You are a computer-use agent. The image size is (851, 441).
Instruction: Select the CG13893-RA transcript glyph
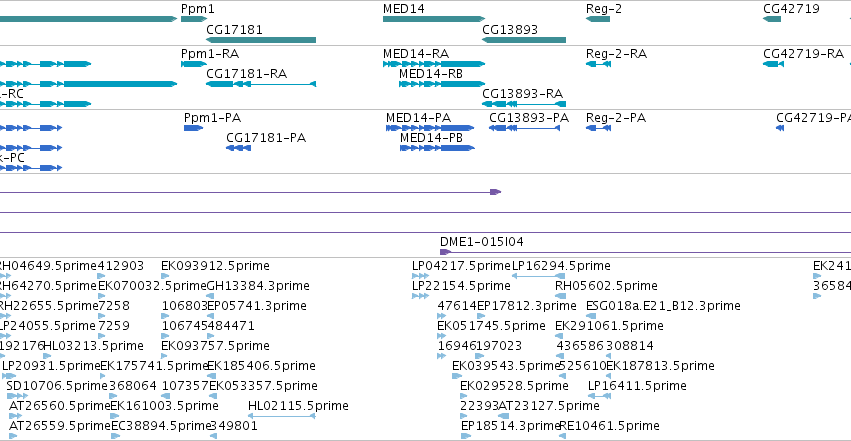pos(524,104)
